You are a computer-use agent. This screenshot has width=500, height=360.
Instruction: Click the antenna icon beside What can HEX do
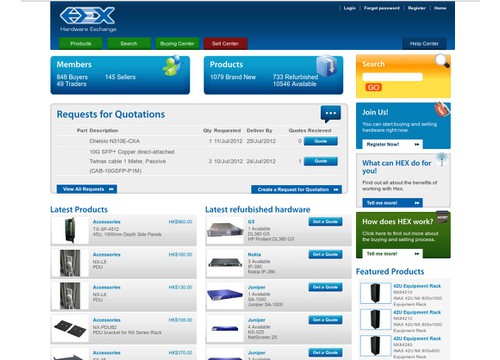(442, 160)
